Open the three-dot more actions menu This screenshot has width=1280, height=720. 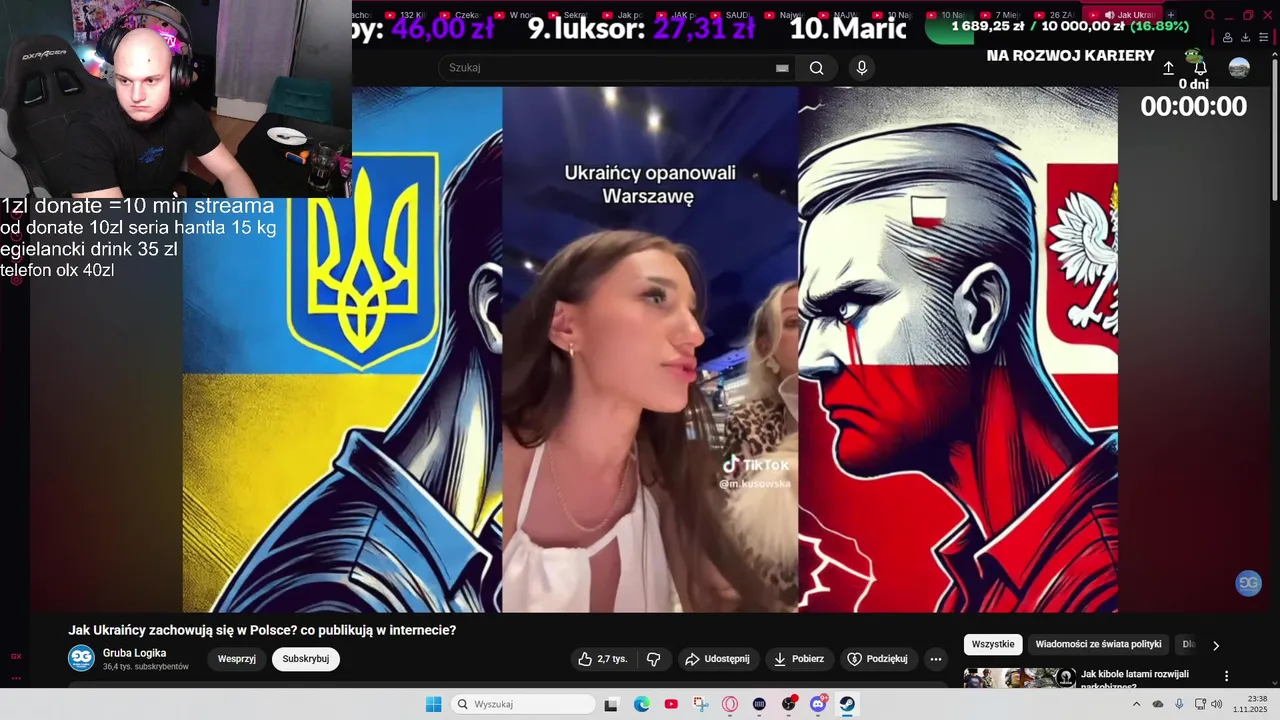pyautogui.click(x=936, y=659)
